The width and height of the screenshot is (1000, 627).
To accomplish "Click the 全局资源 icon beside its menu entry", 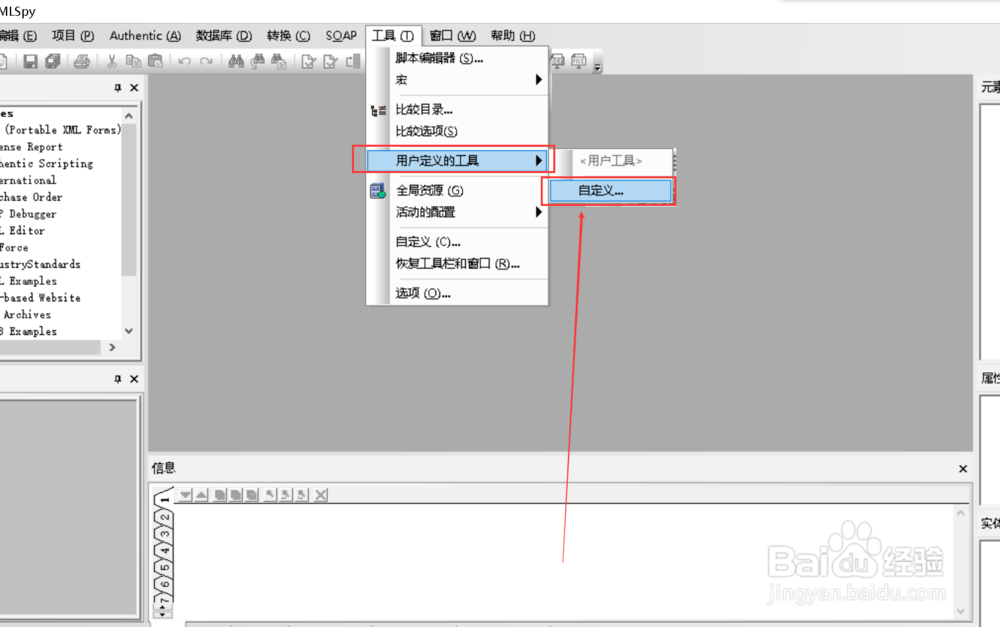I will [378, 190].
